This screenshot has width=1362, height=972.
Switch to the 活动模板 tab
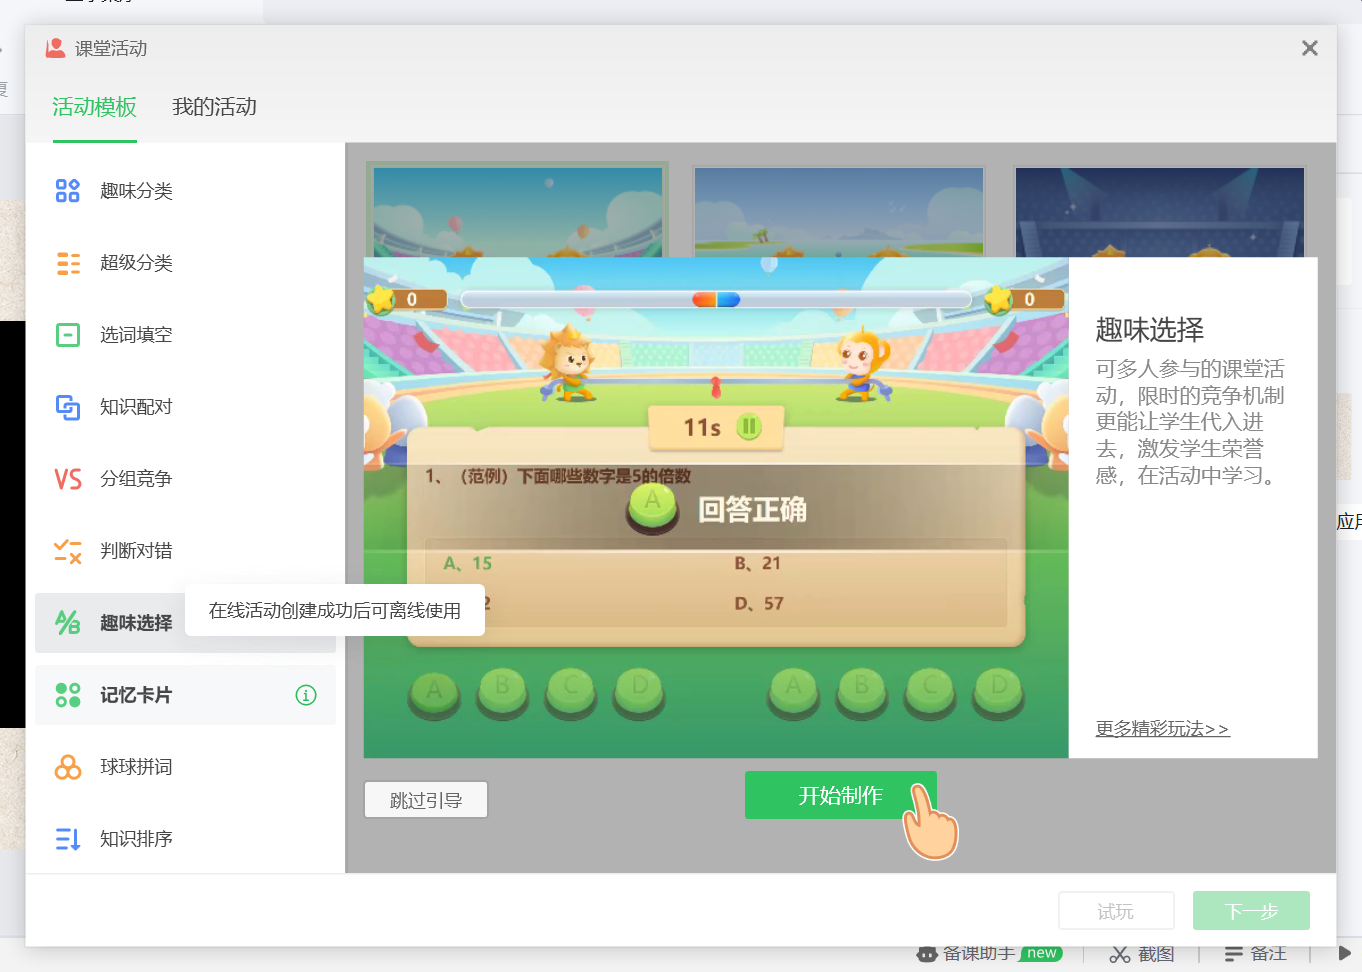tap(94, 107)
